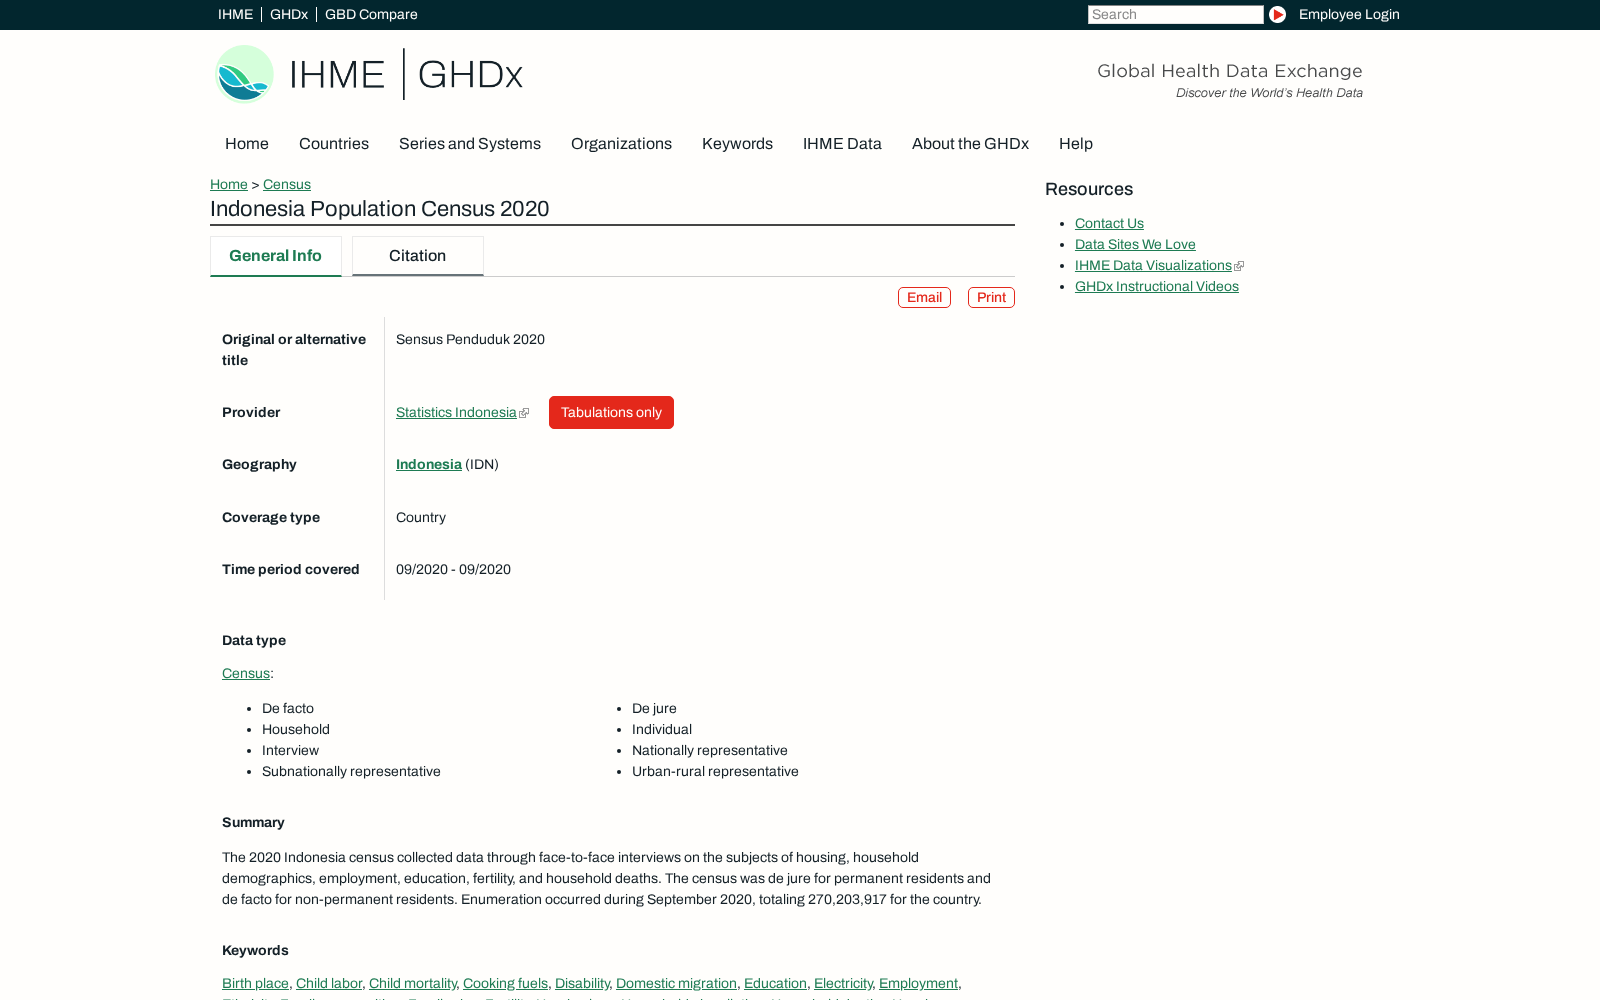Open GHDx Instructional Videos link
Image resolution: width=1600 pixels, height=1000 pixels.
tap(1157, 287)
